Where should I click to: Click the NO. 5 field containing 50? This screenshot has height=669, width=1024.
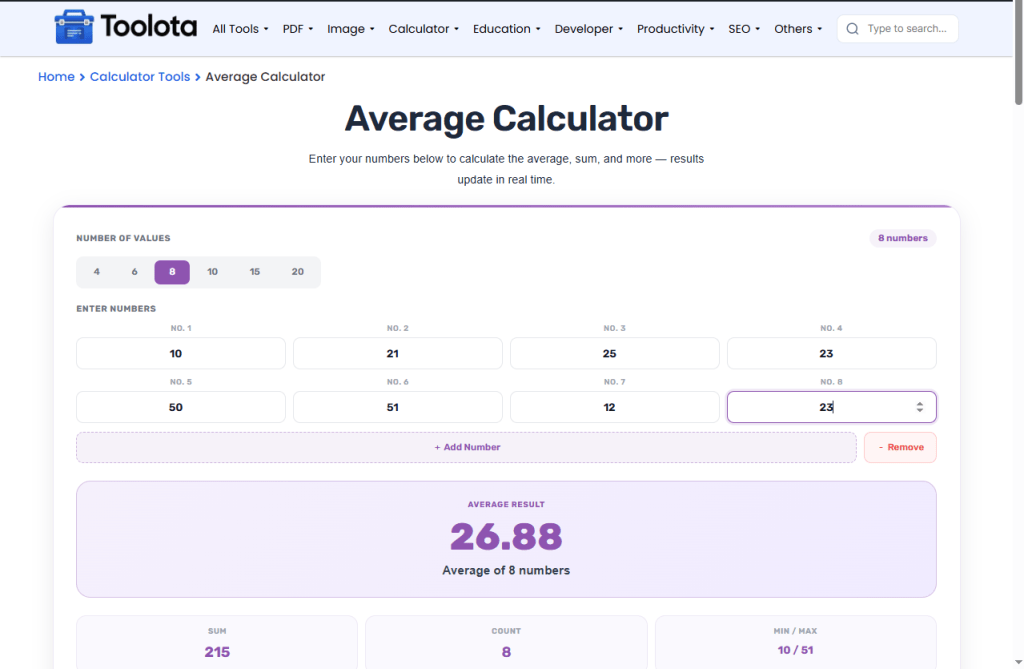181,407
